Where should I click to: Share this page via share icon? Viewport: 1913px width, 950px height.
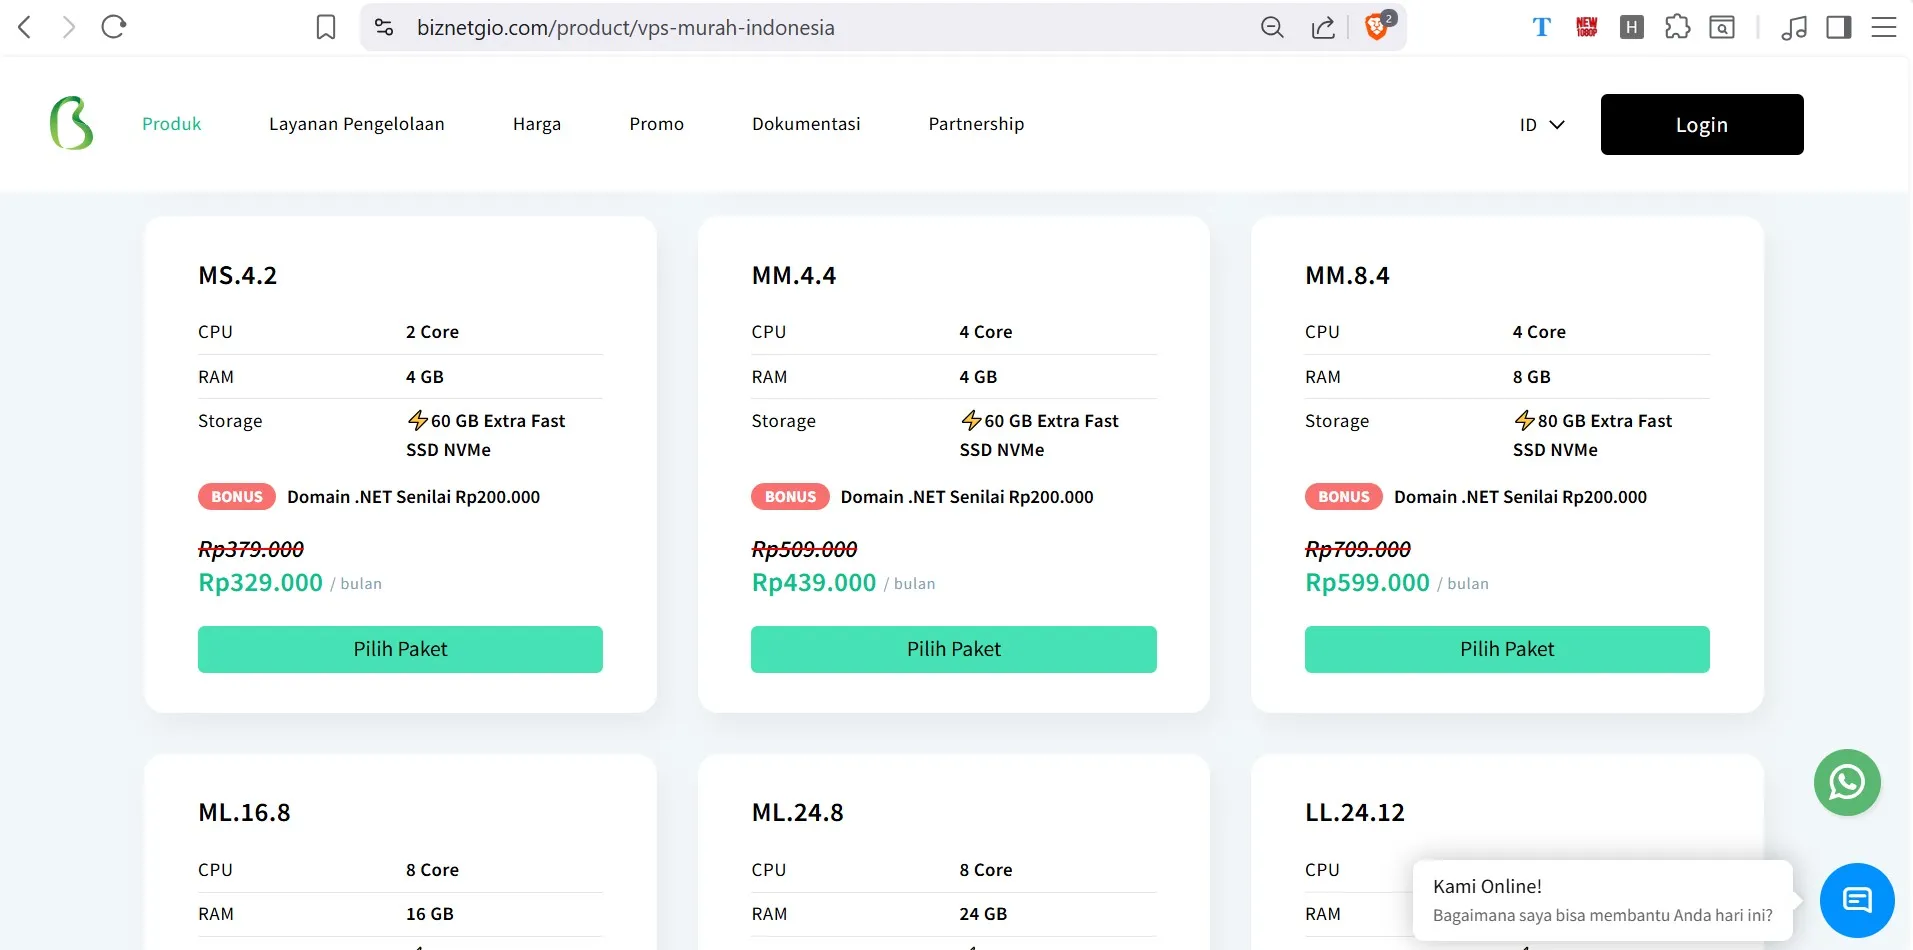click(x=1323, y=27)
